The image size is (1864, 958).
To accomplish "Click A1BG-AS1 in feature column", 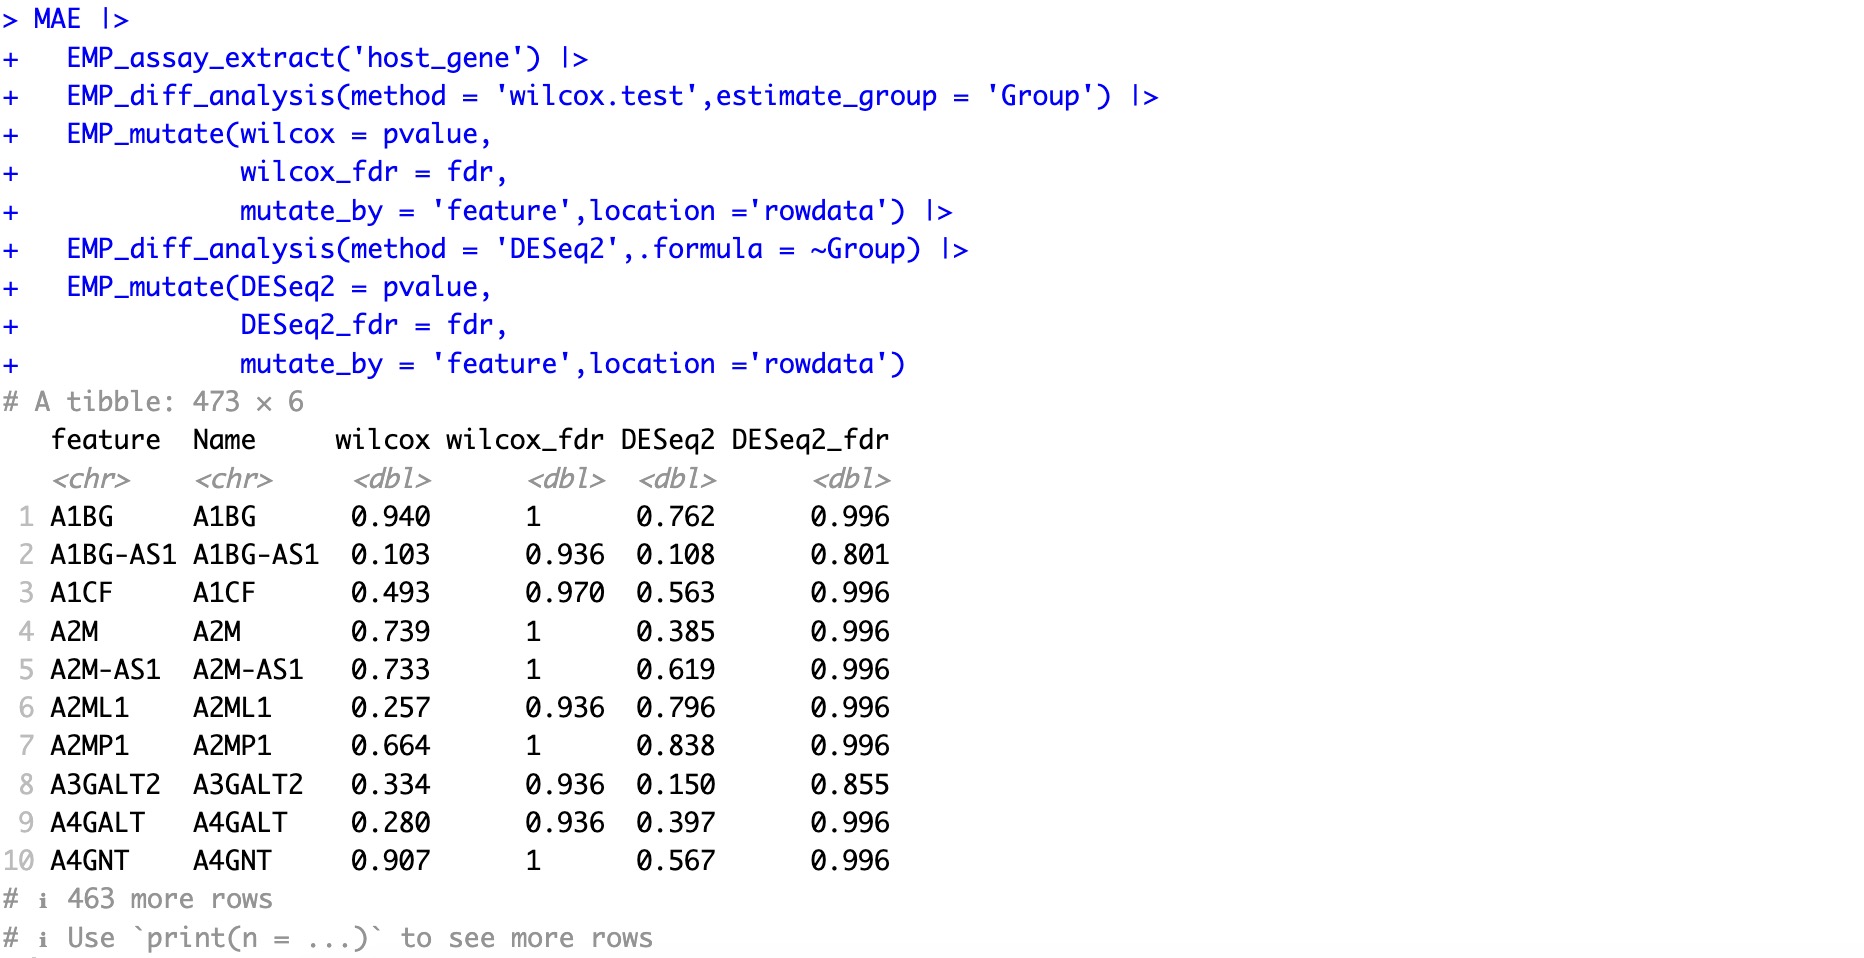I will 113,555.
